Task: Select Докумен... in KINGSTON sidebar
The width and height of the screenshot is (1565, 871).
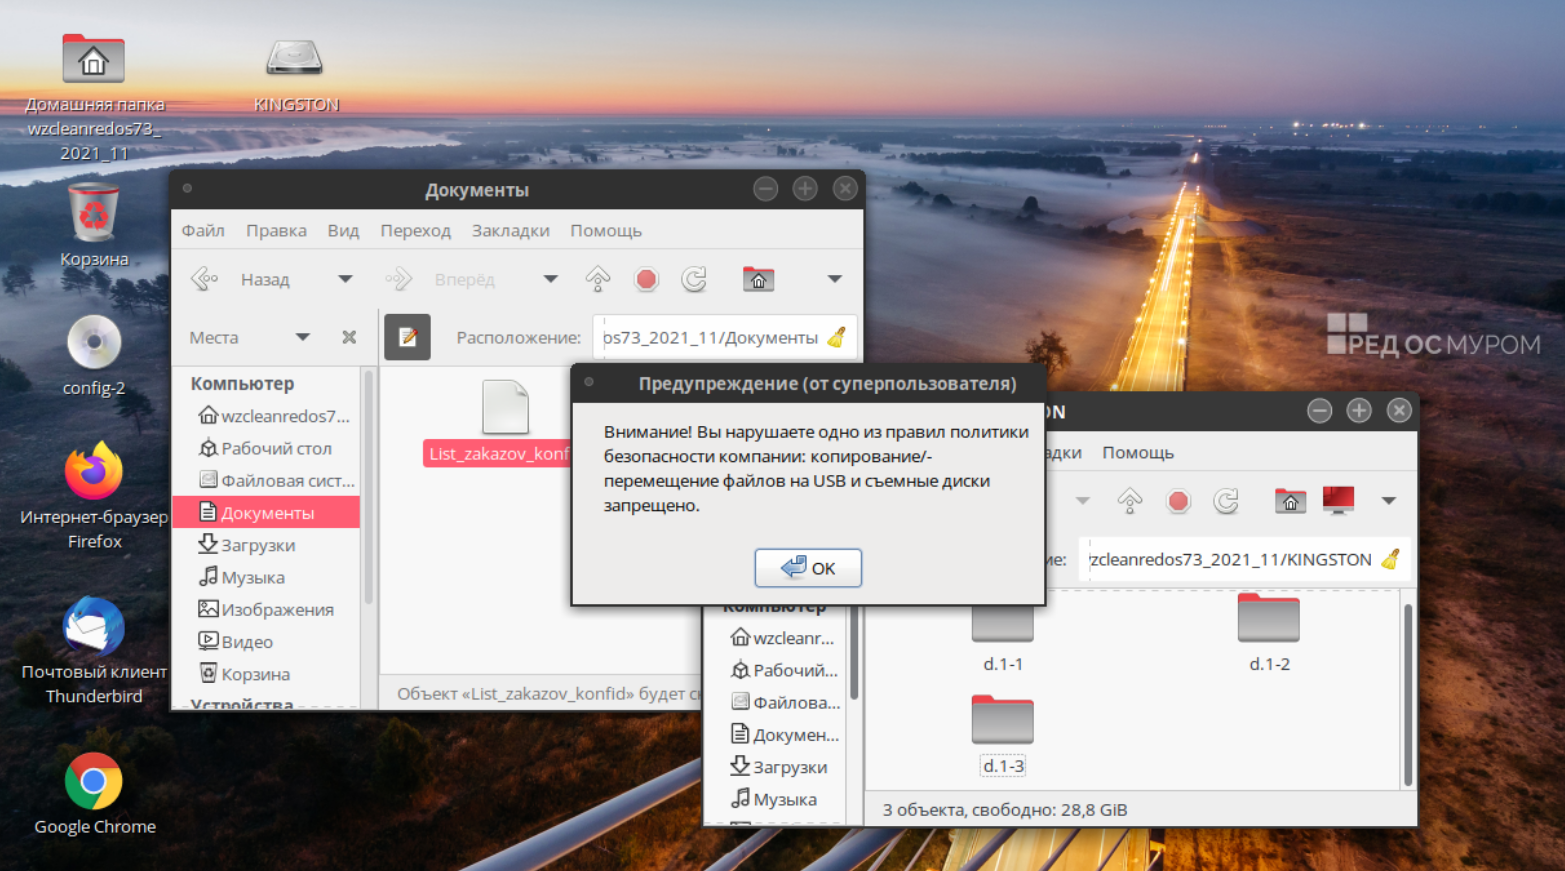Action: click(785, 735)
